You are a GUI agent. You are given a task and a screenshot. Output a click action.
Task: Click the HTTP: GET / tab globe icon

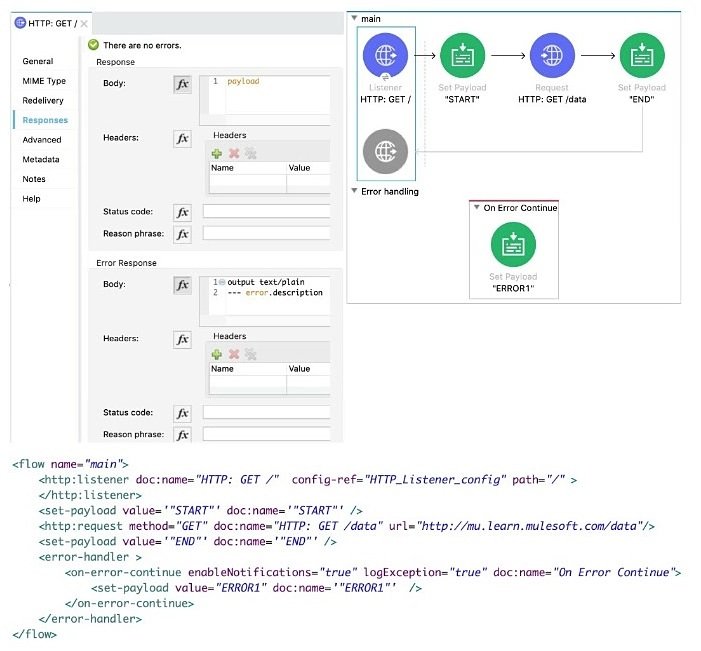point(20,23)
